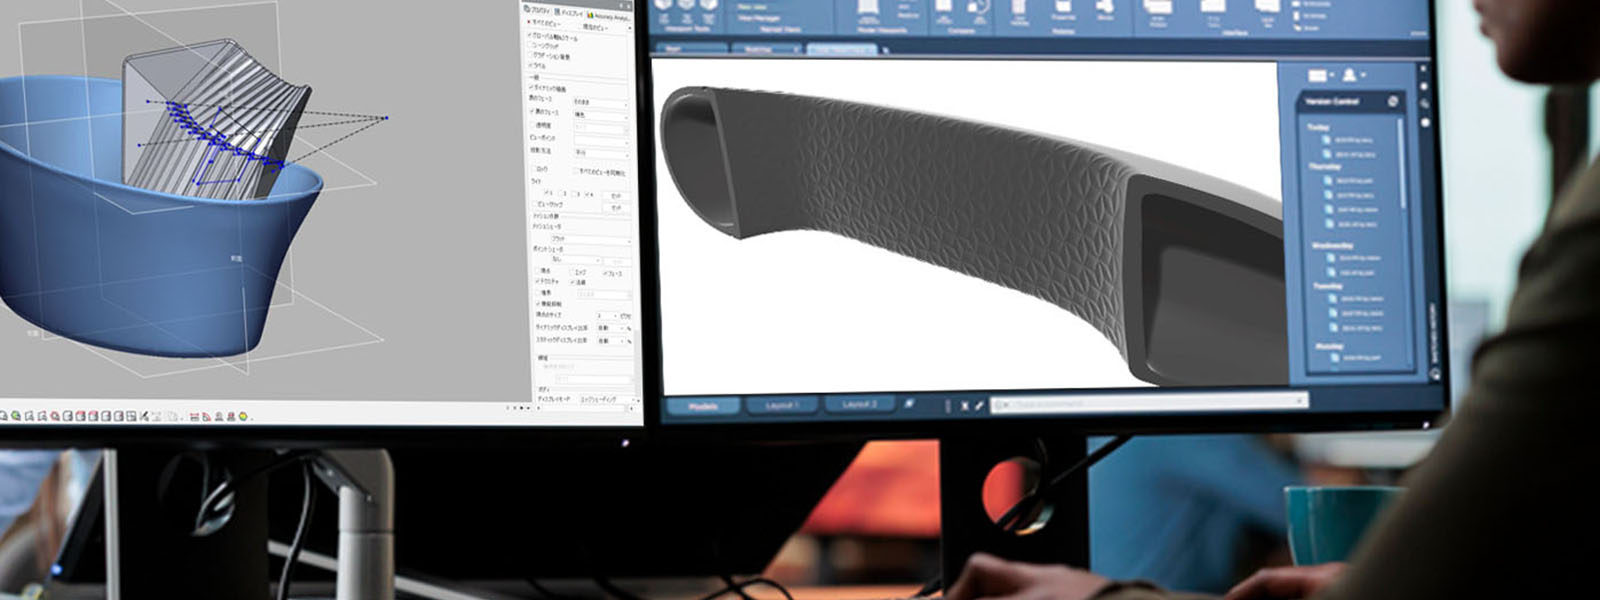
Task: Click the X icon beside the command line
Action: [x=964, y=405]
